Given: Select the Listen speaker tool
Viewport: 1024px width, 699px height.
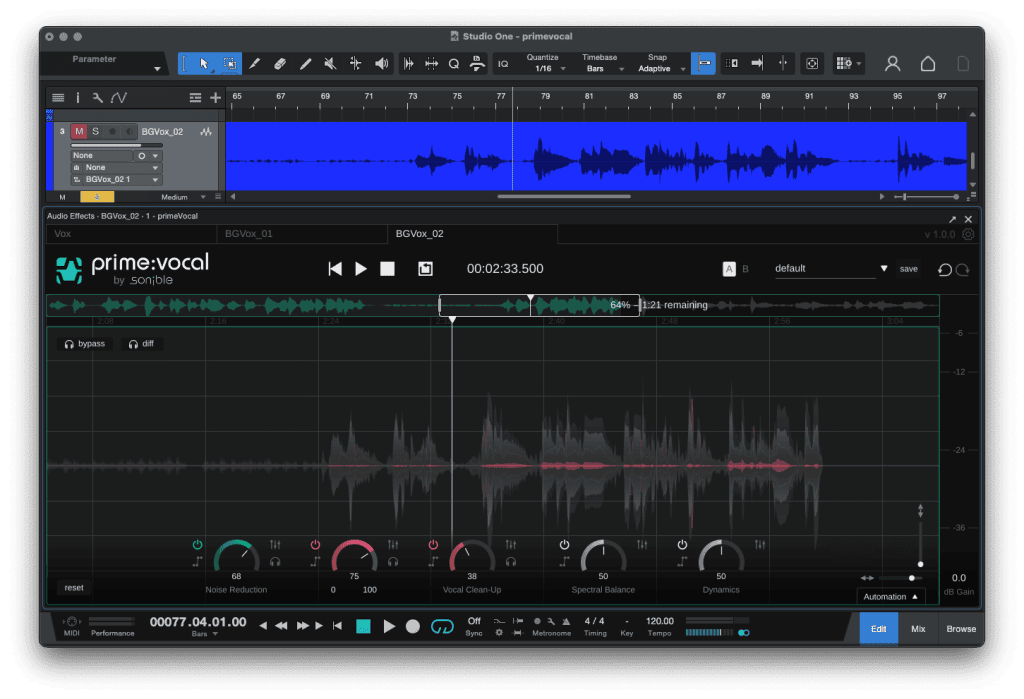Looking at the screenshot, I should (x=381, y=63).
